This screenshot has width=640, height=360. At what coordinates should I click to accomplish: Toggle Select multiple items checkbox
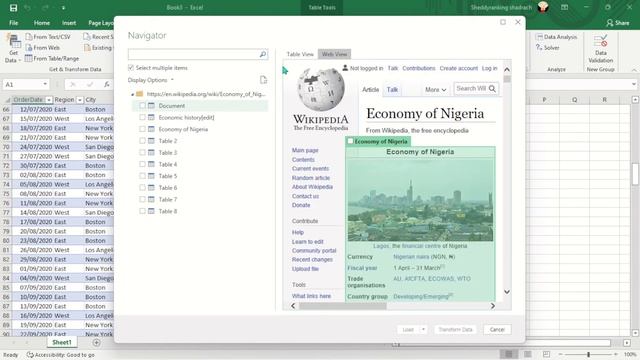(x=131, y=68)
